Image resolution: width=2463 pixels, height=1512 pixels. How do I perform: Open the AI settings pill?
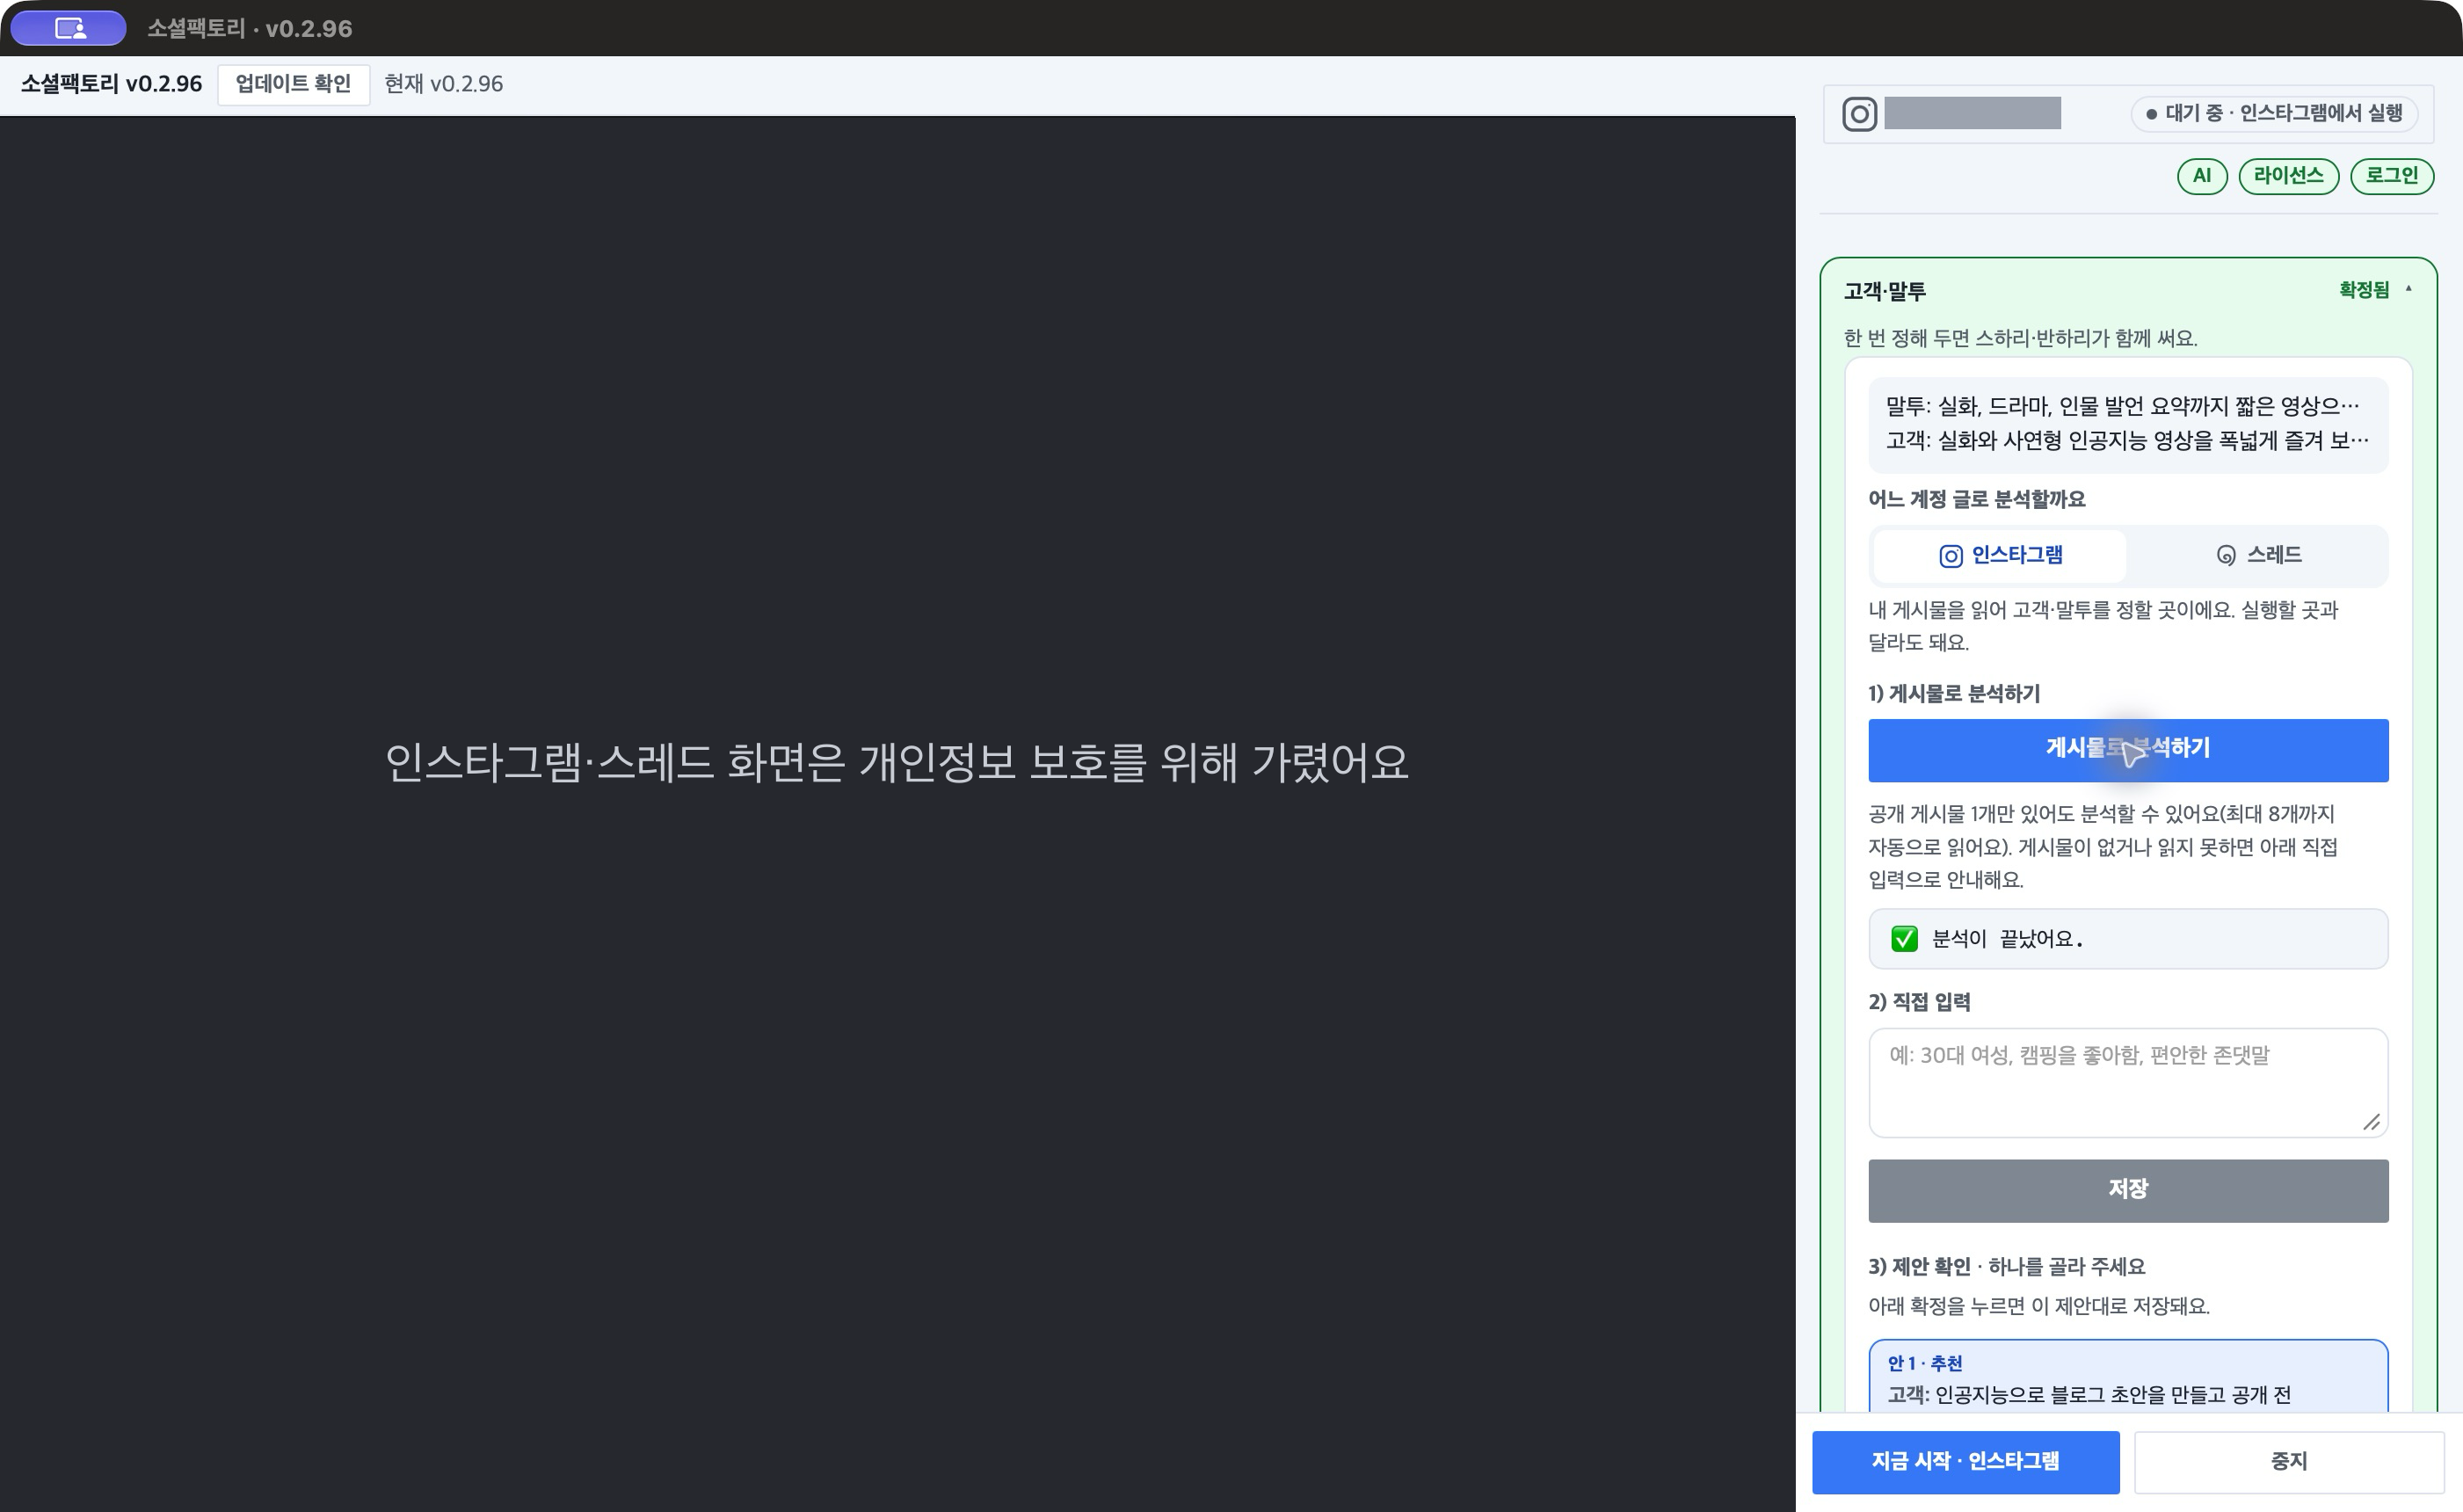2201,176
